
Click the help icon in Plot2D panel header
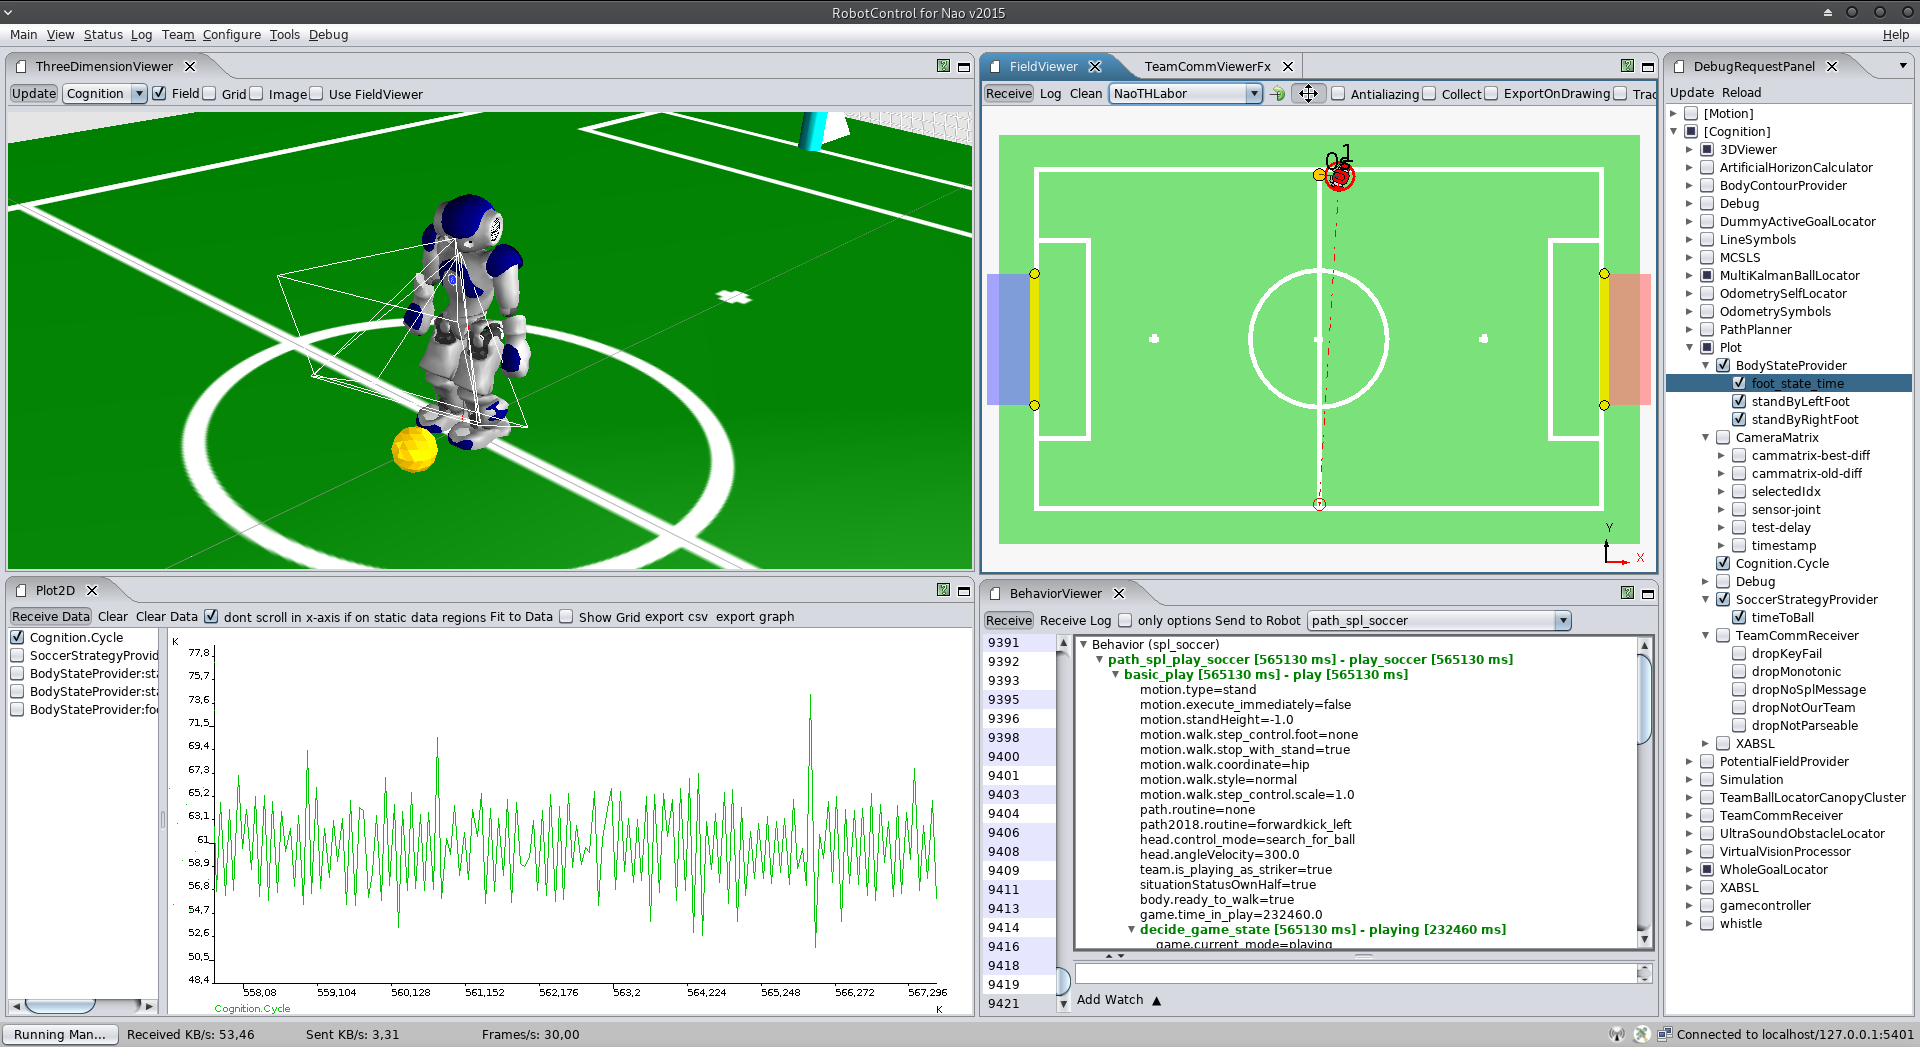click(x=943, y=590)
